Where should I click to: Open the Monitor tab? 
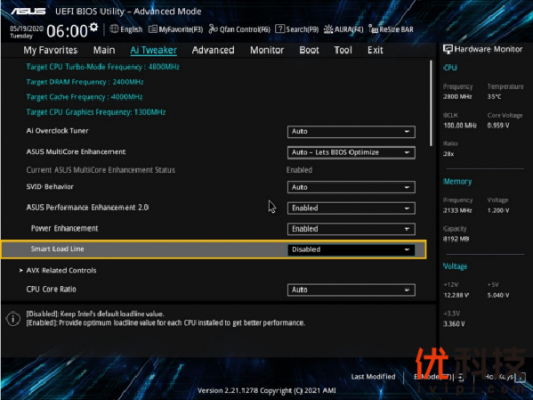point(267,50)
